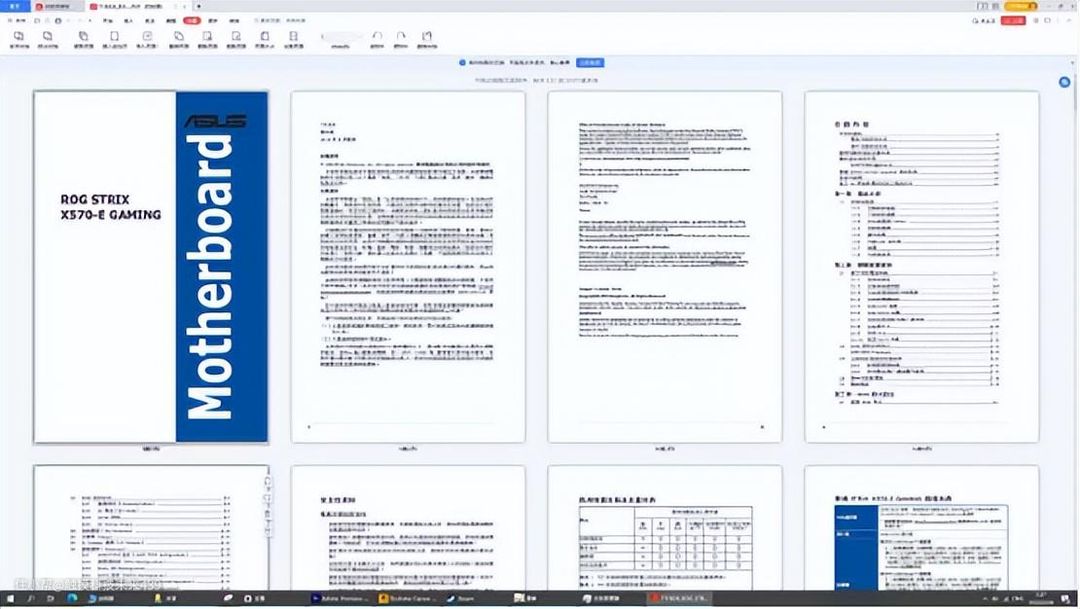Click the Windows Start button on the taskbar
The image size is (1080, 609).
(x=13, y=598)
